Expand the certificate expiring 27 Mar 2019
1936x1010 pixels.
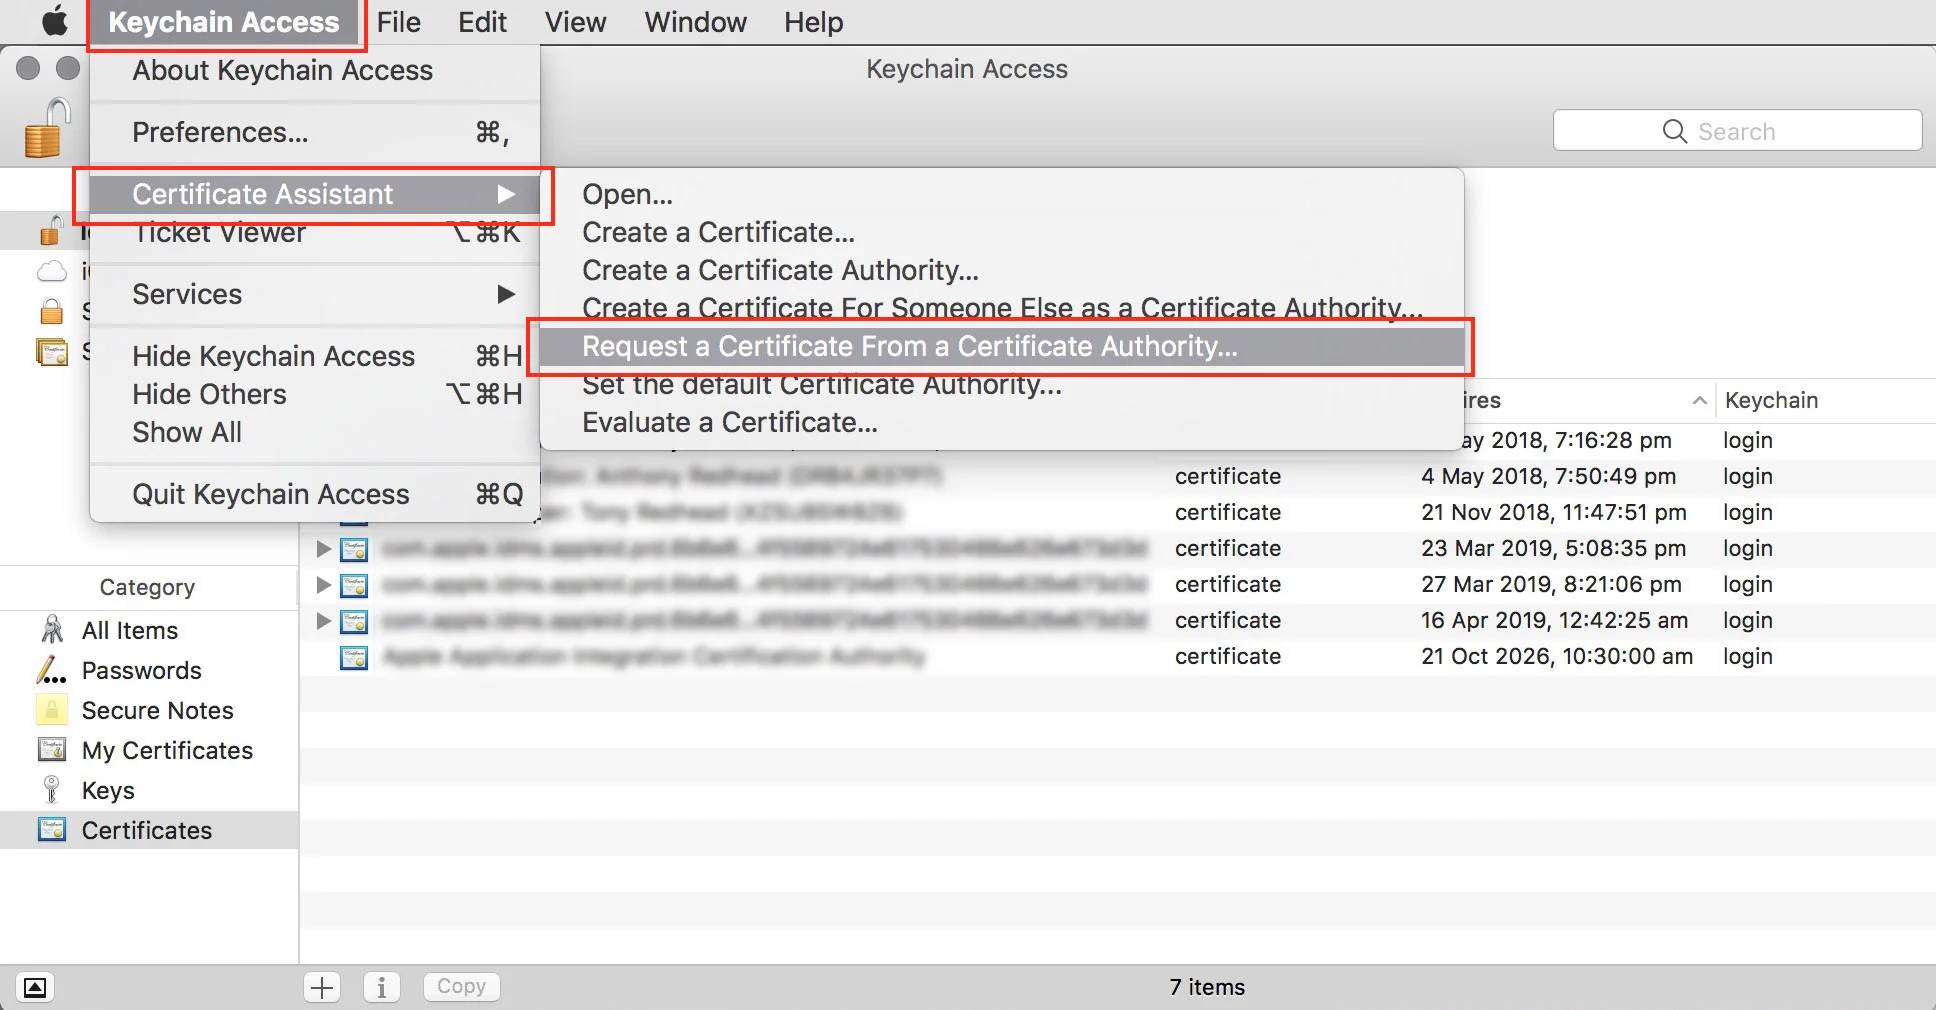tap(323, 584)
